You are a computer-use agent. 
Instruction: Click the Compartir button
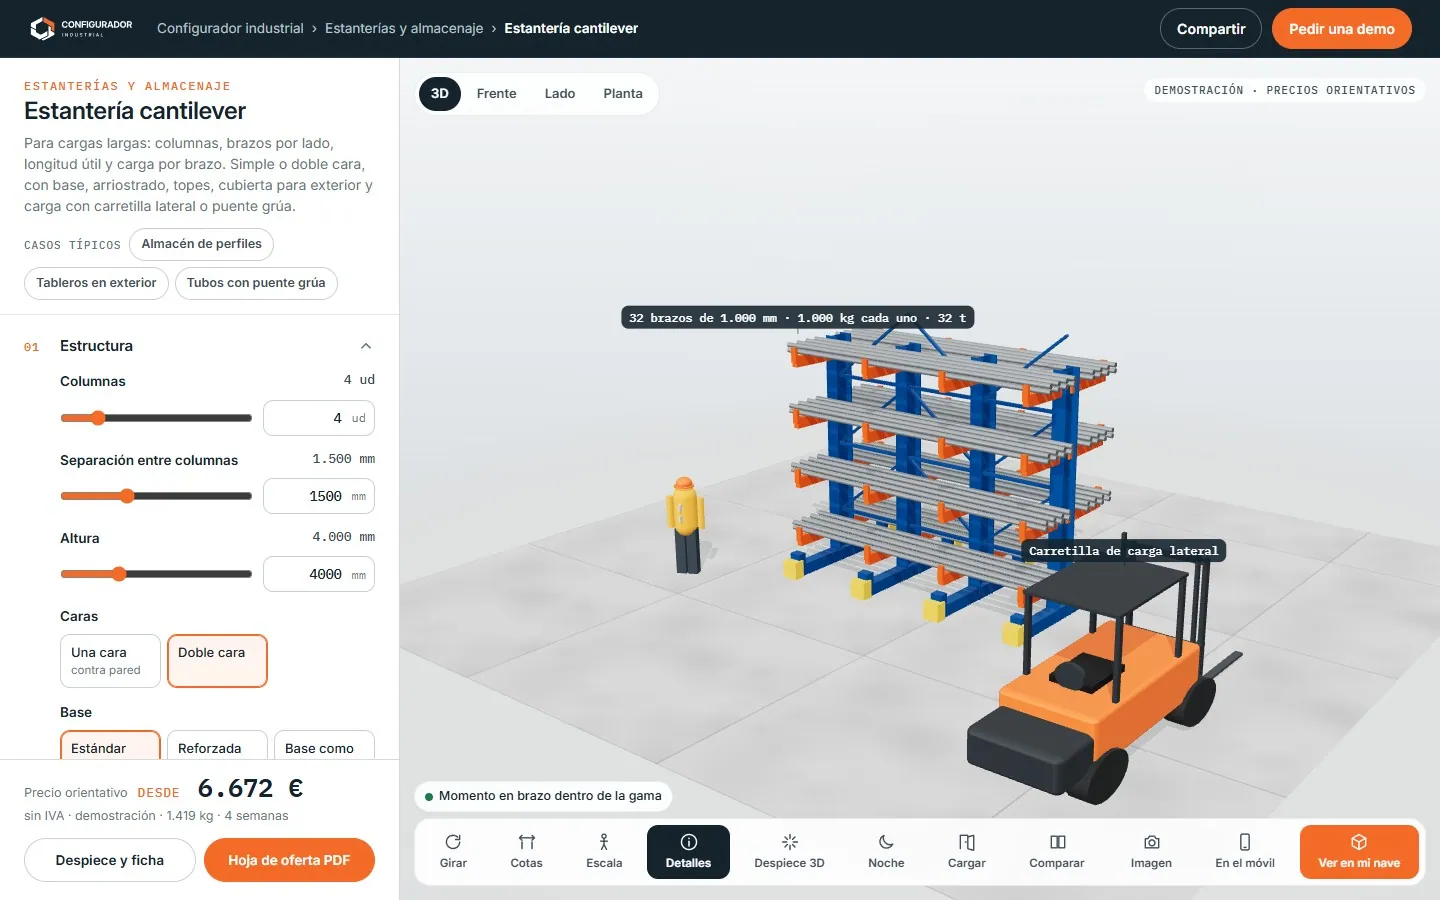(x=1211, y=29)
